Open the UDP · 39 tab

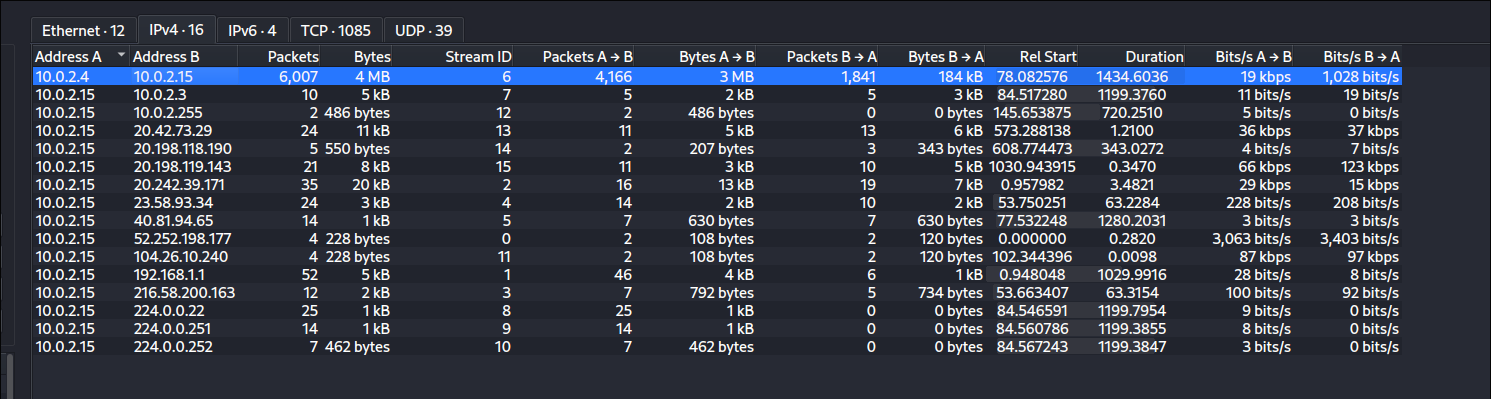(423, 30)
